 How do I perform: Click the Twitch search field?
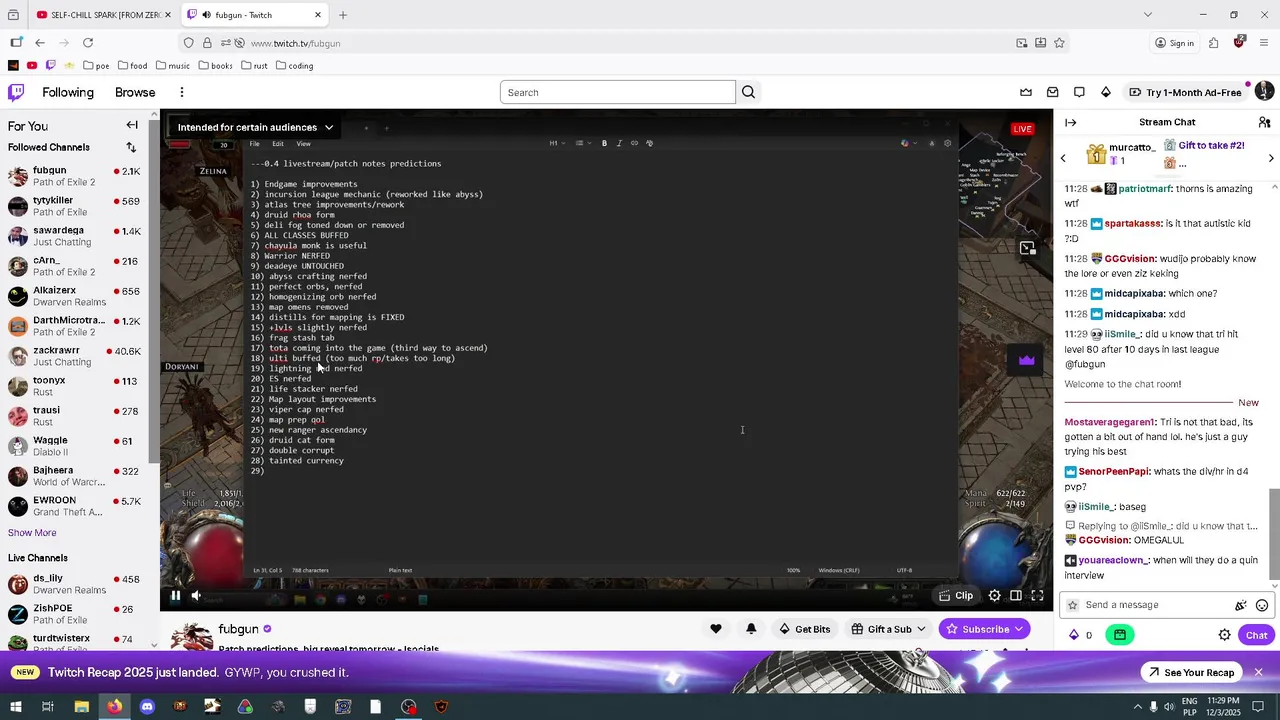(x=617, y=92)
